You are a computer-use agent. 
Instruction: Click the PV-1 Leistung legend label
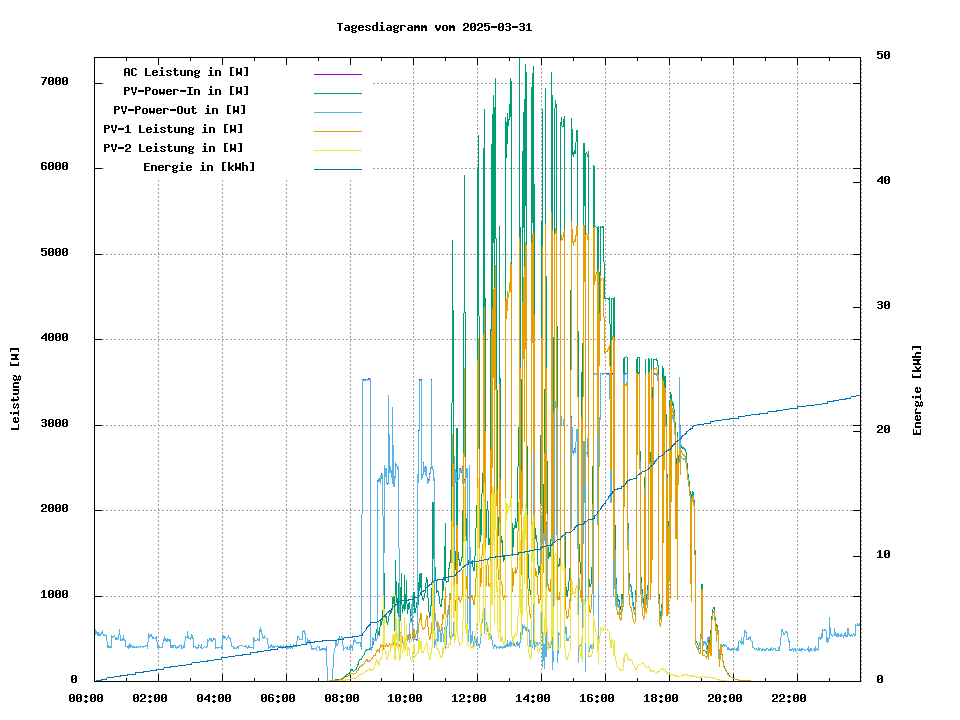pos(173,129)
